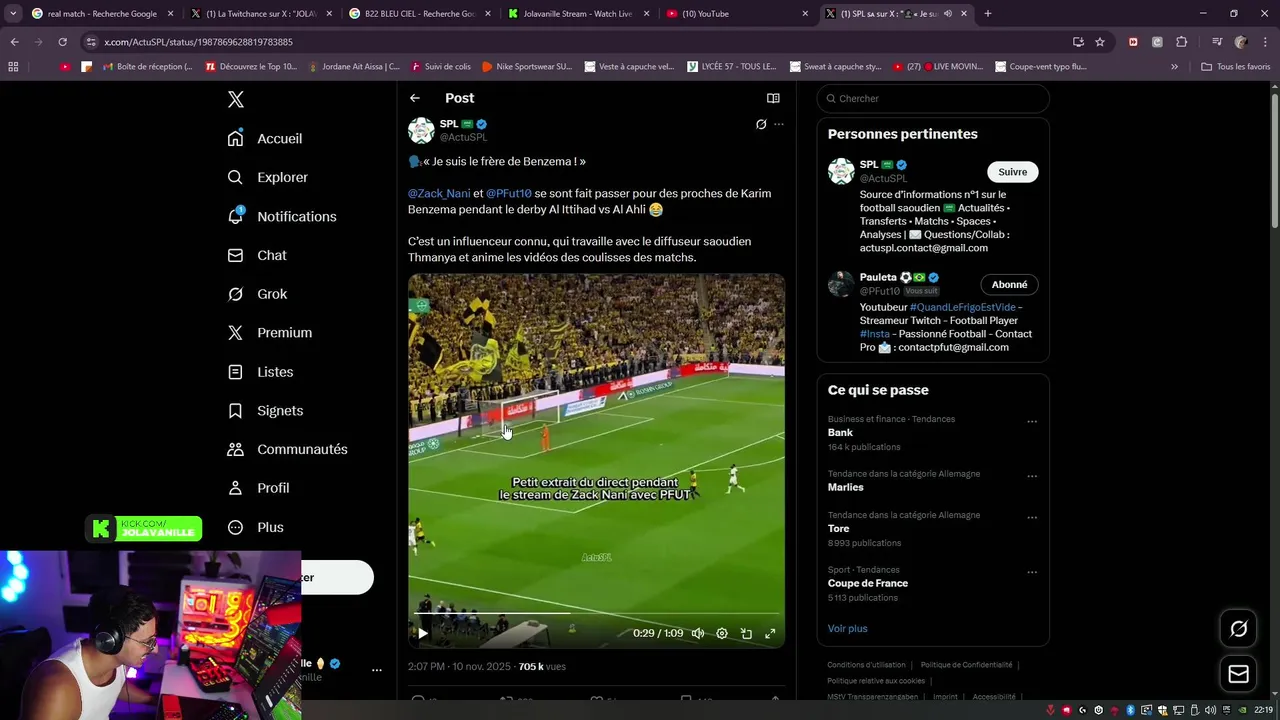Toggle picture-in-picture for the video
This screenshot has height=720, width=1280.
(x=746, y=633)
